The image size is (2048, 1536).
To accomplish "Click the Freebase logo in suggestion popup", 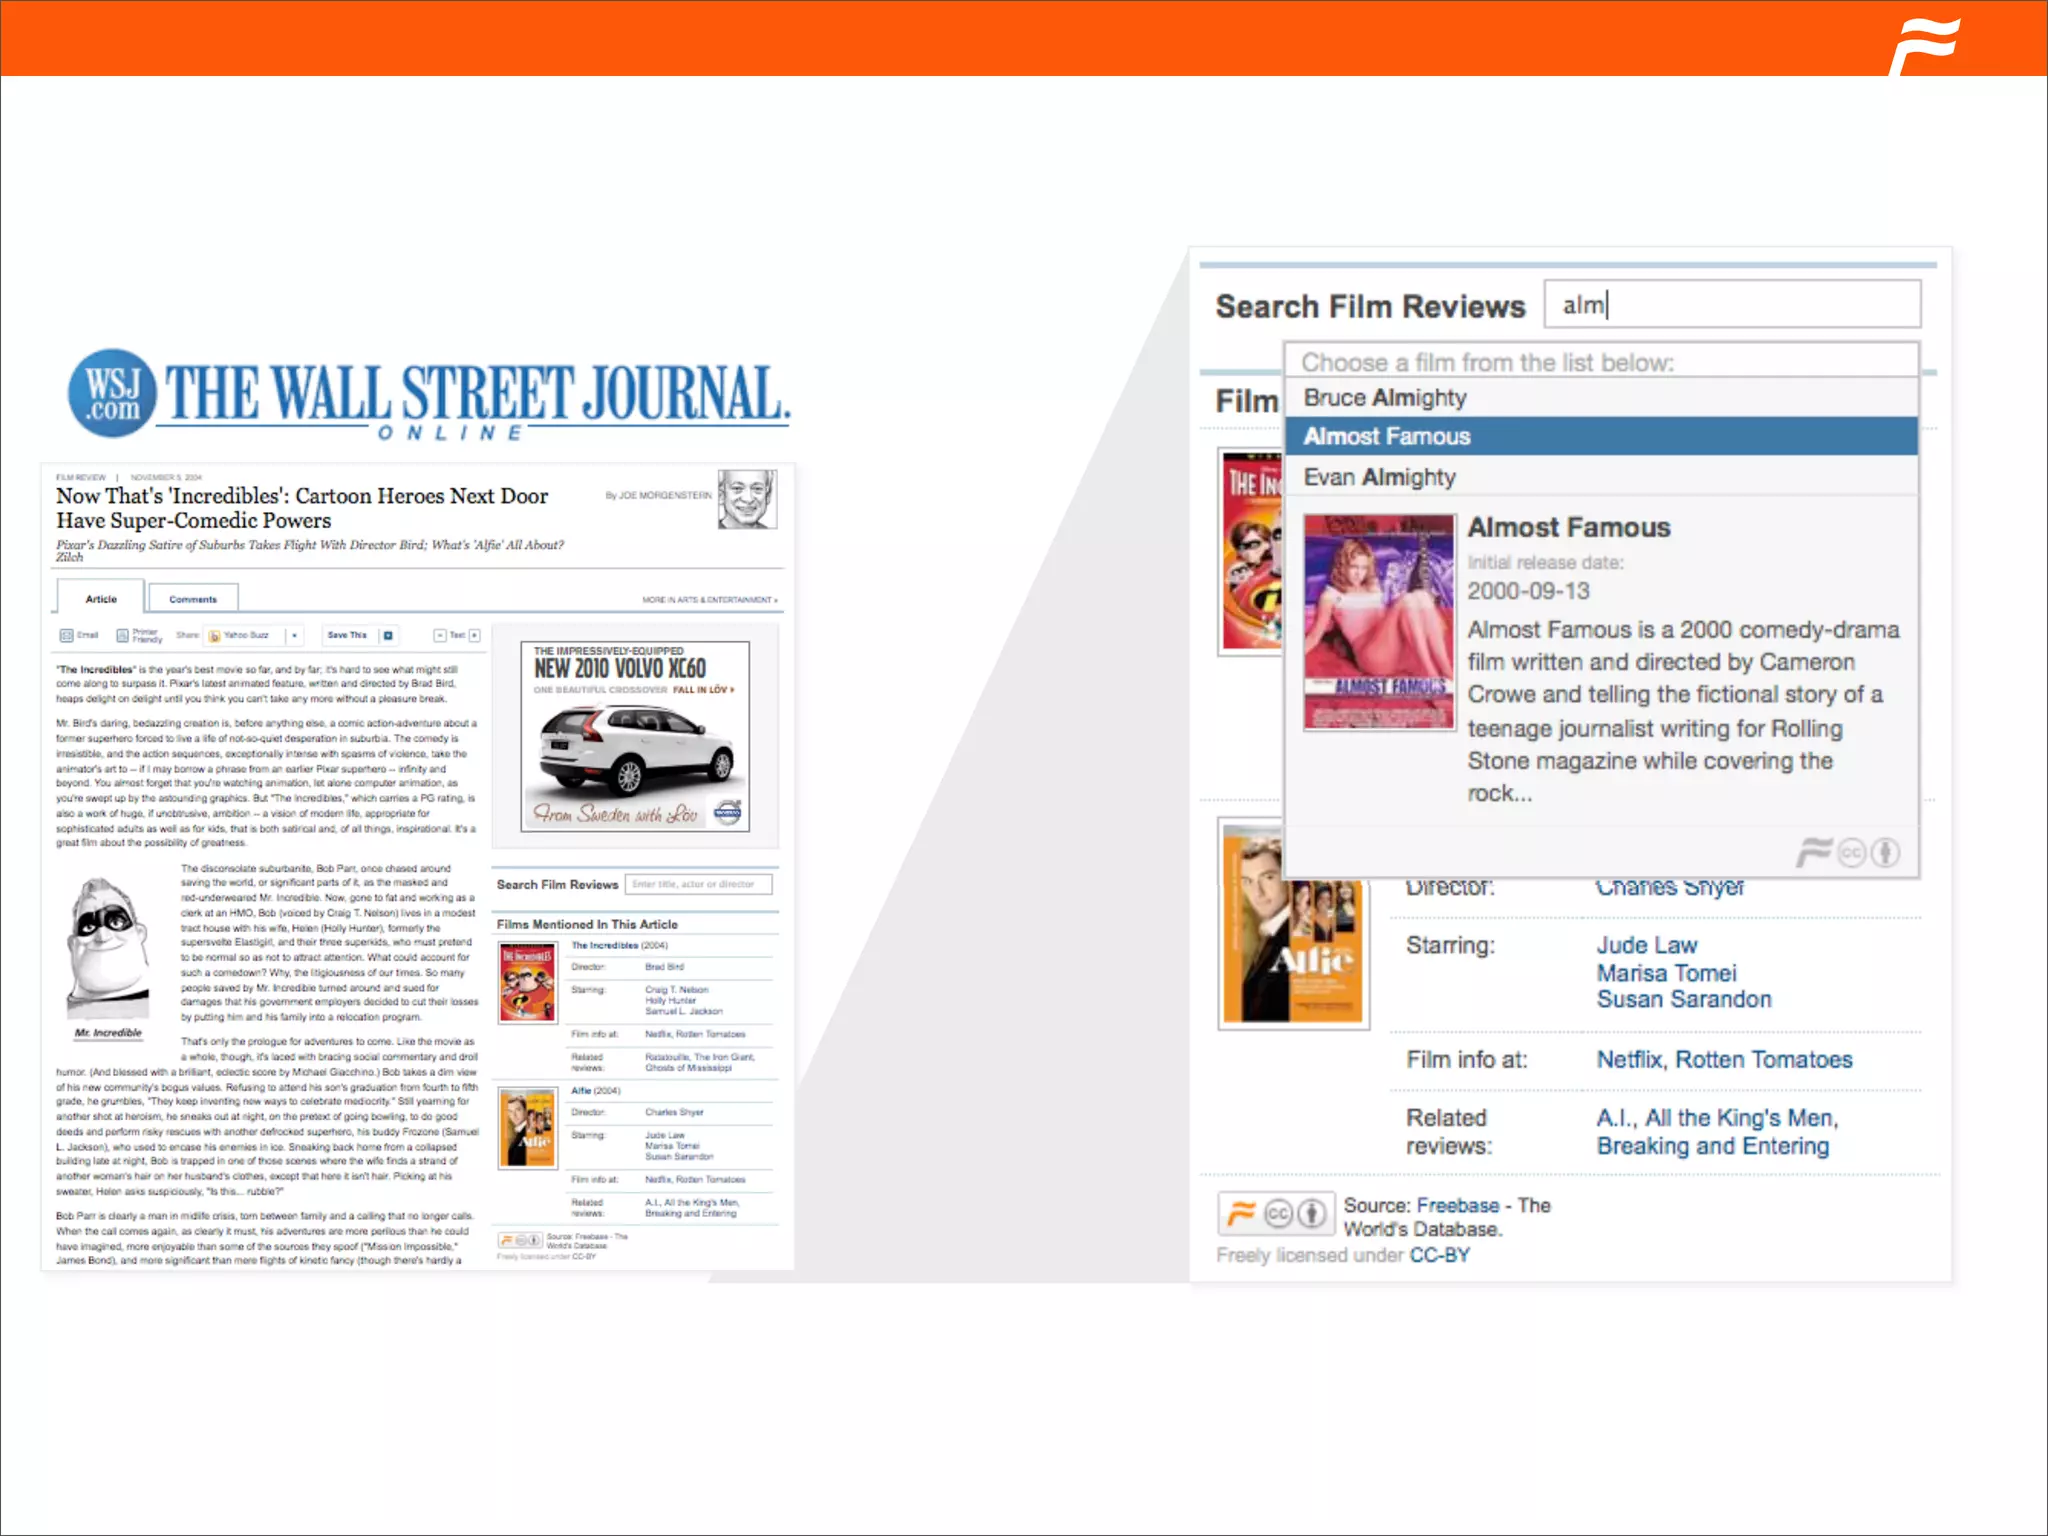I will (1813, 852).
